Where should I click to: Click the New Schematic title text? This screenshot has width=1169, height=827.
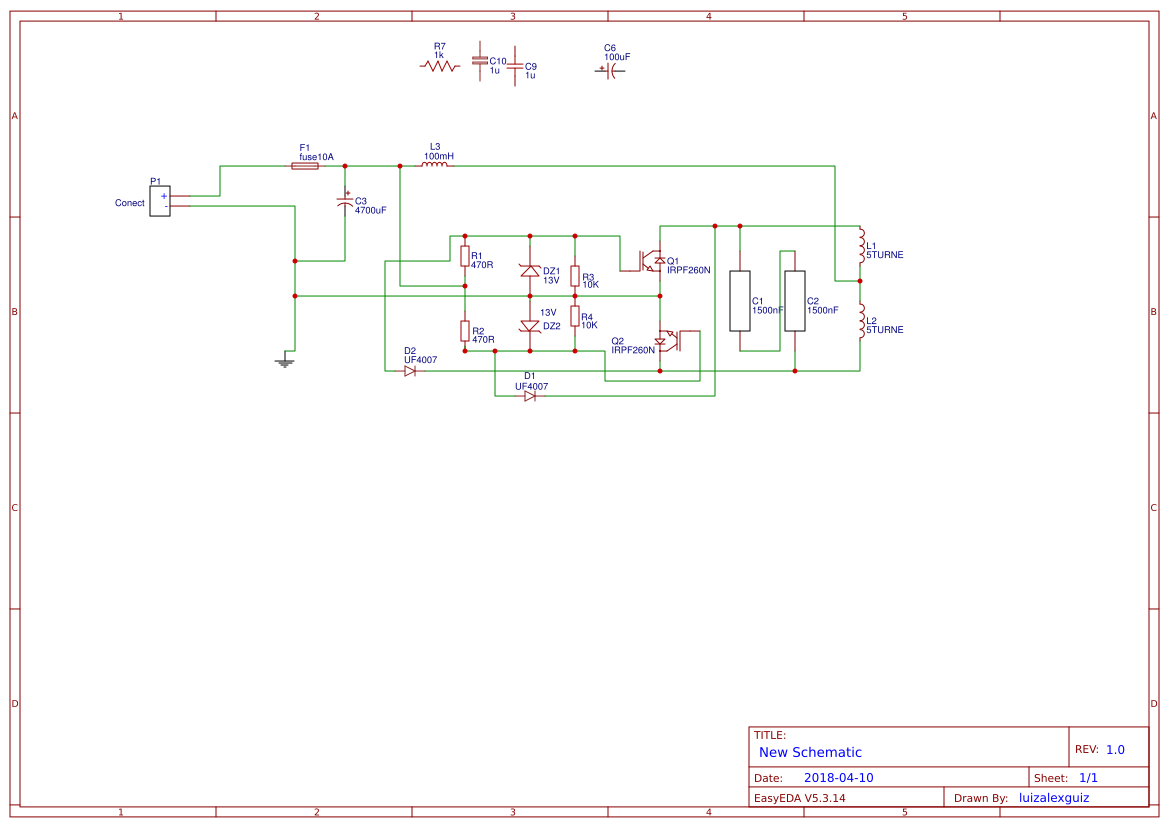click(x=808, y=752)
